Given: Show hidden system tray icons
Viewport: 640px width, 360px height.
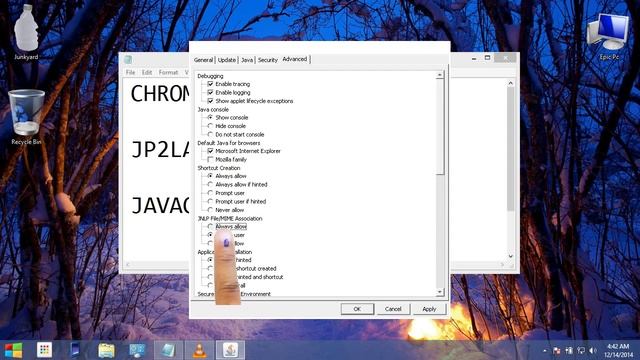Looking at the screenshot, I should (544, 351).
